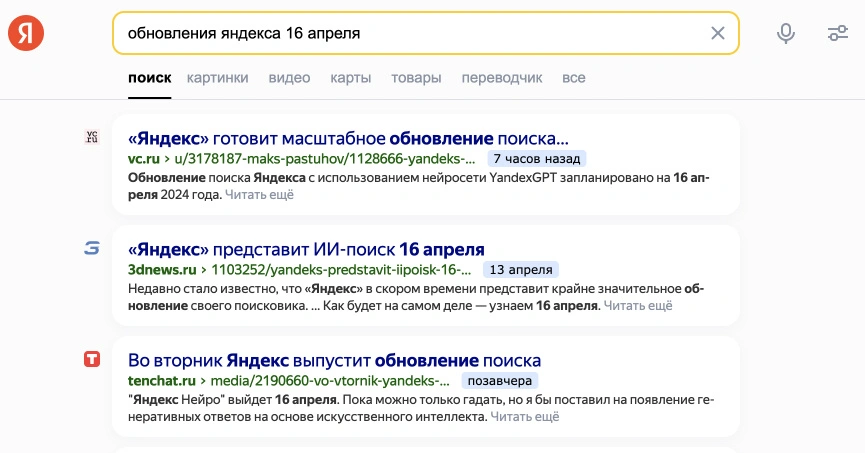Image resolution: width=865 pixels, height=453 pixels.
Task: Click the Yandex logo icon
Action: (x=26, y=33)
